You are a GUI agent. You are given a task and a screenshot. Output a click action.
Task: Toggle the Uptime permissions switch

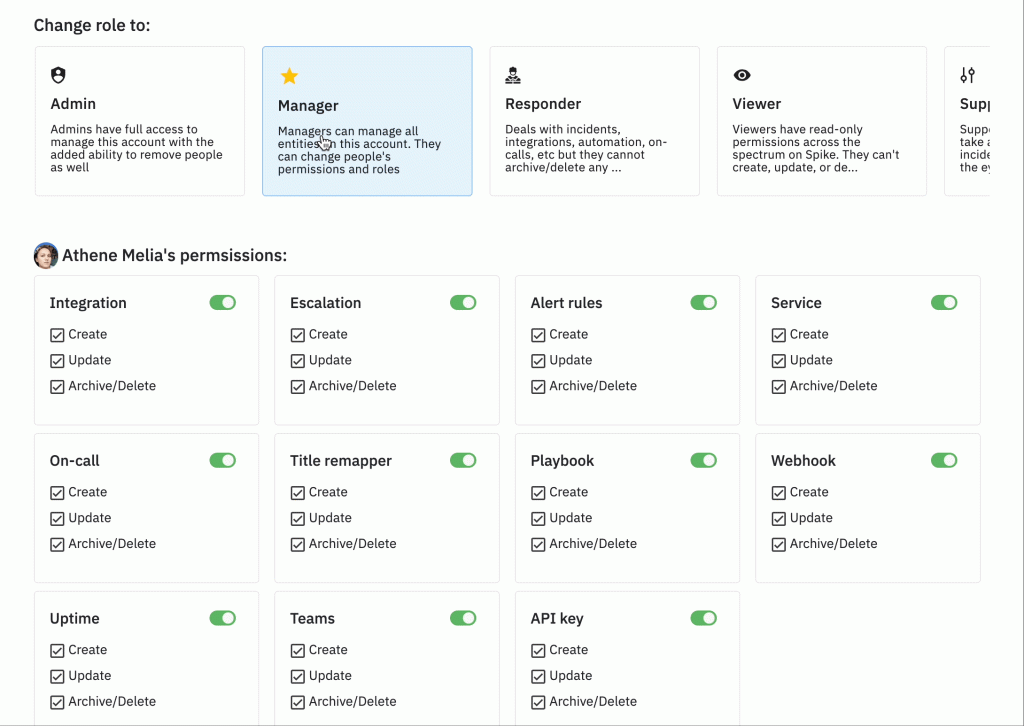223,618
